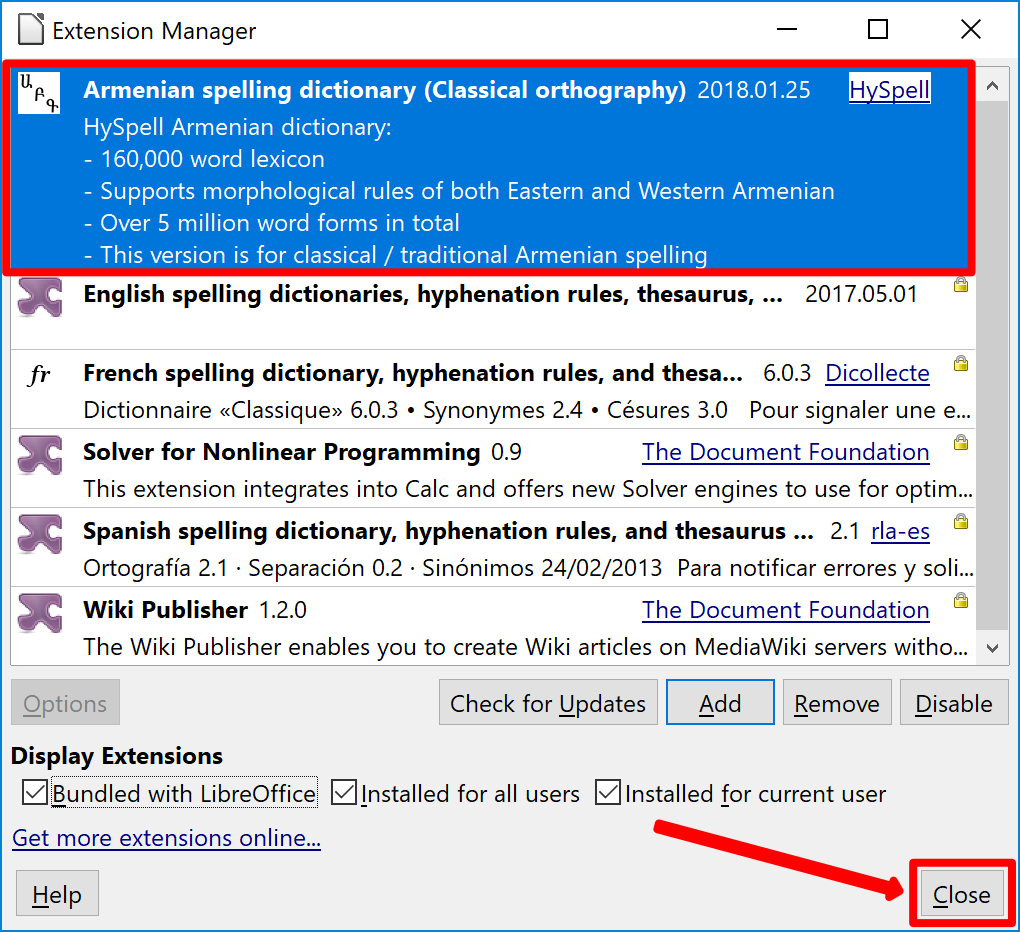Screen dimensions: 1020x932
Task: Open the HySpell publisher link
Action: 889,91
